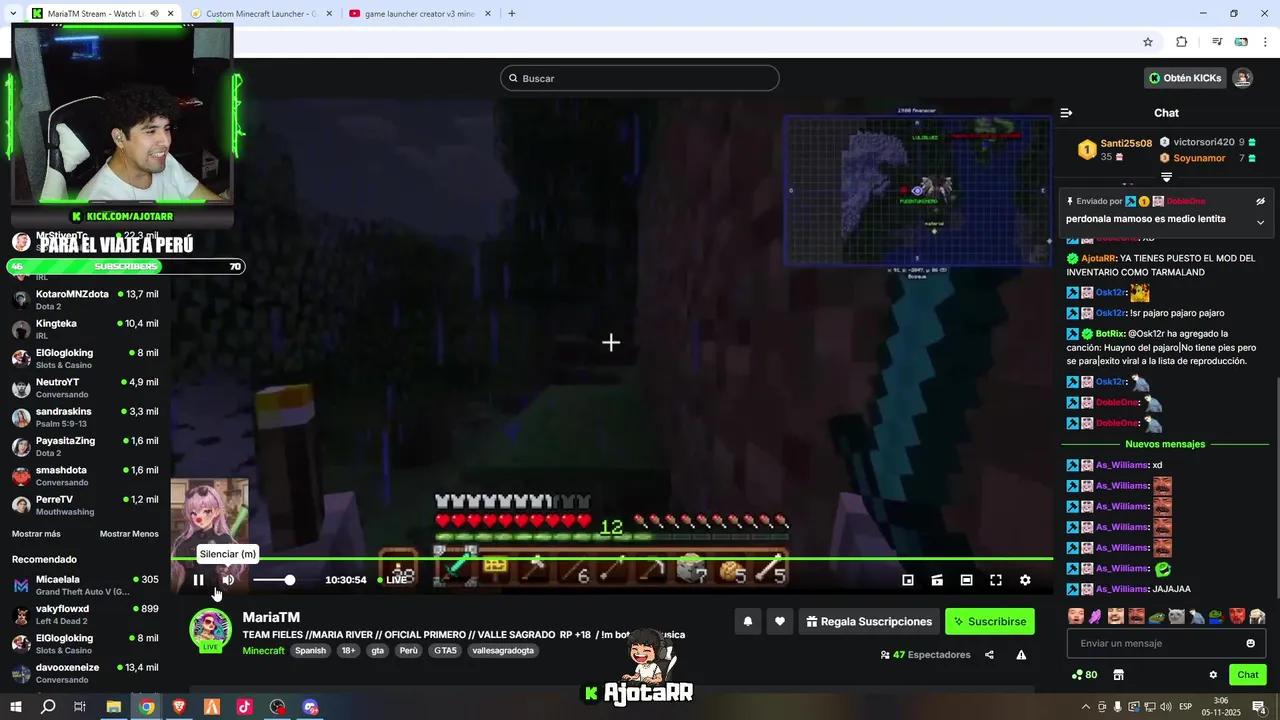The width and height of the screenshot is (1280, 720).
Task: Expand the pinned message chevron
Action: point(1260,222)
